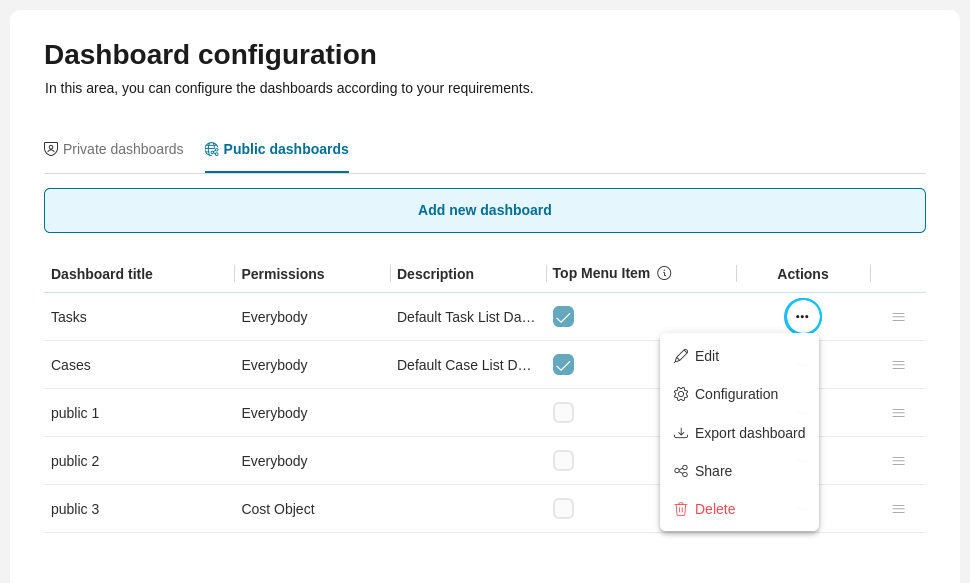Enable Top Menu Item for public 1
This screenshot has width=970, height=583.
pos(563,412)
